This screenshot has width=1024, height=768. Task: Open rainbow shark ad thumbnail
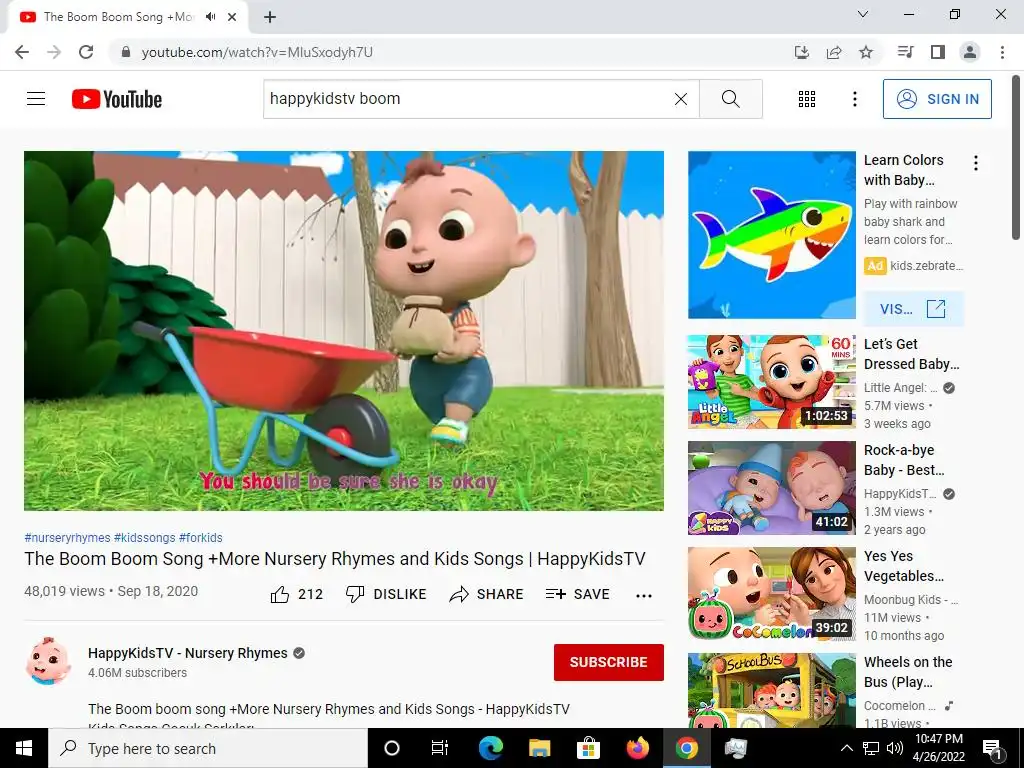[771, 235]
